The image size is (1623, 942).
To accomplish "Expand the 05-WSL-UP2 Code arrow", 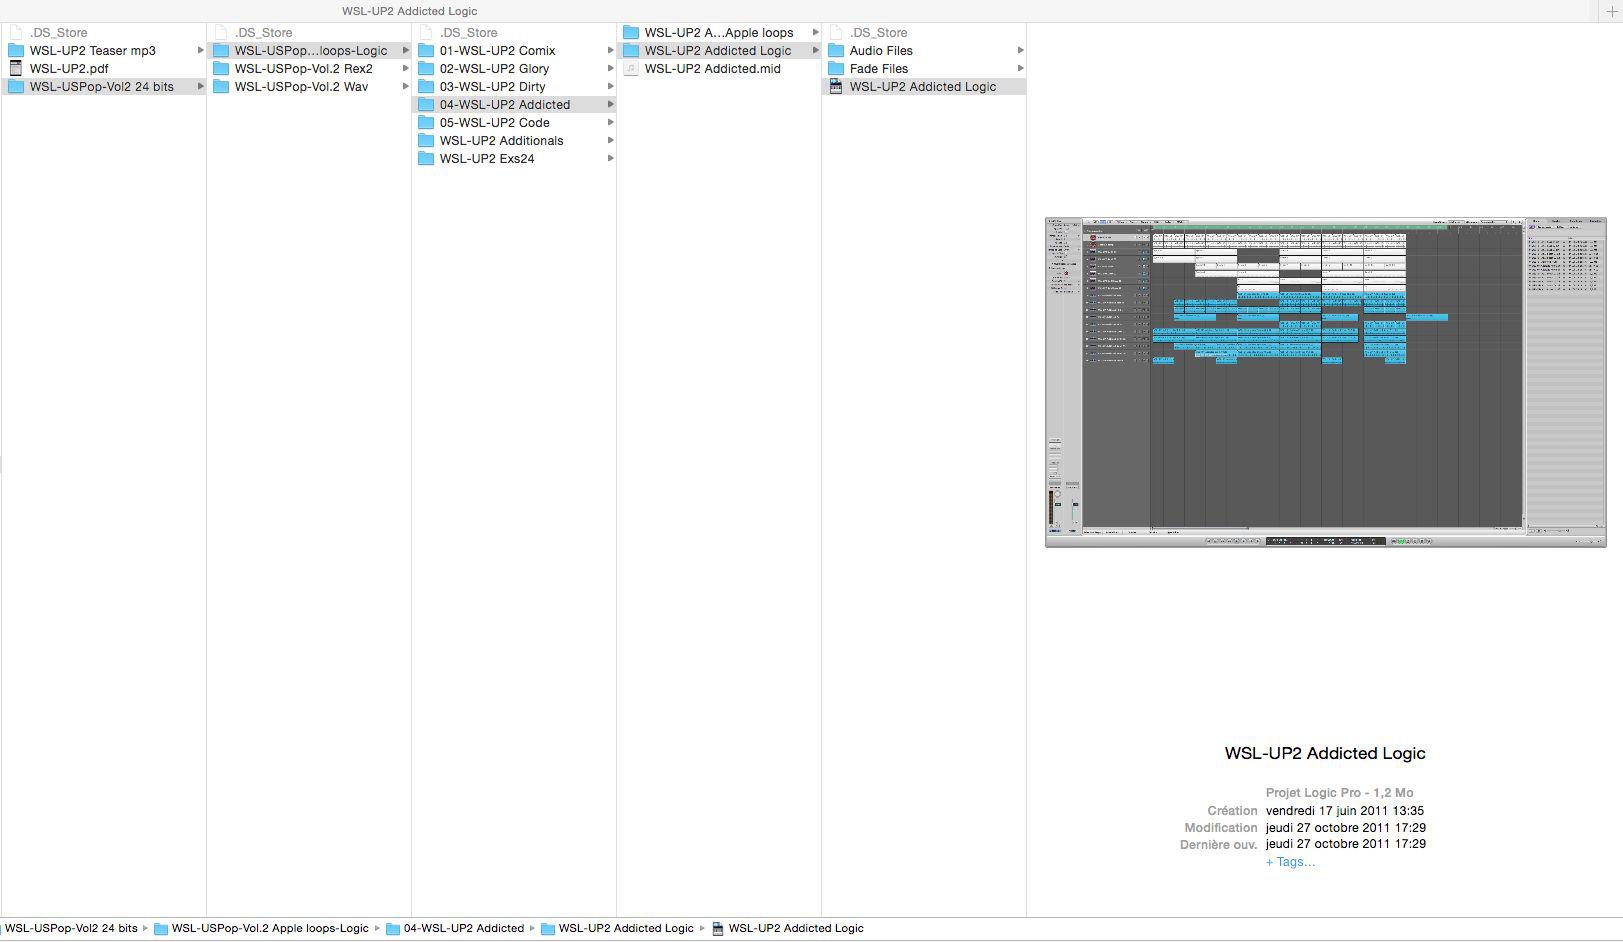I will tap(611, 122).
